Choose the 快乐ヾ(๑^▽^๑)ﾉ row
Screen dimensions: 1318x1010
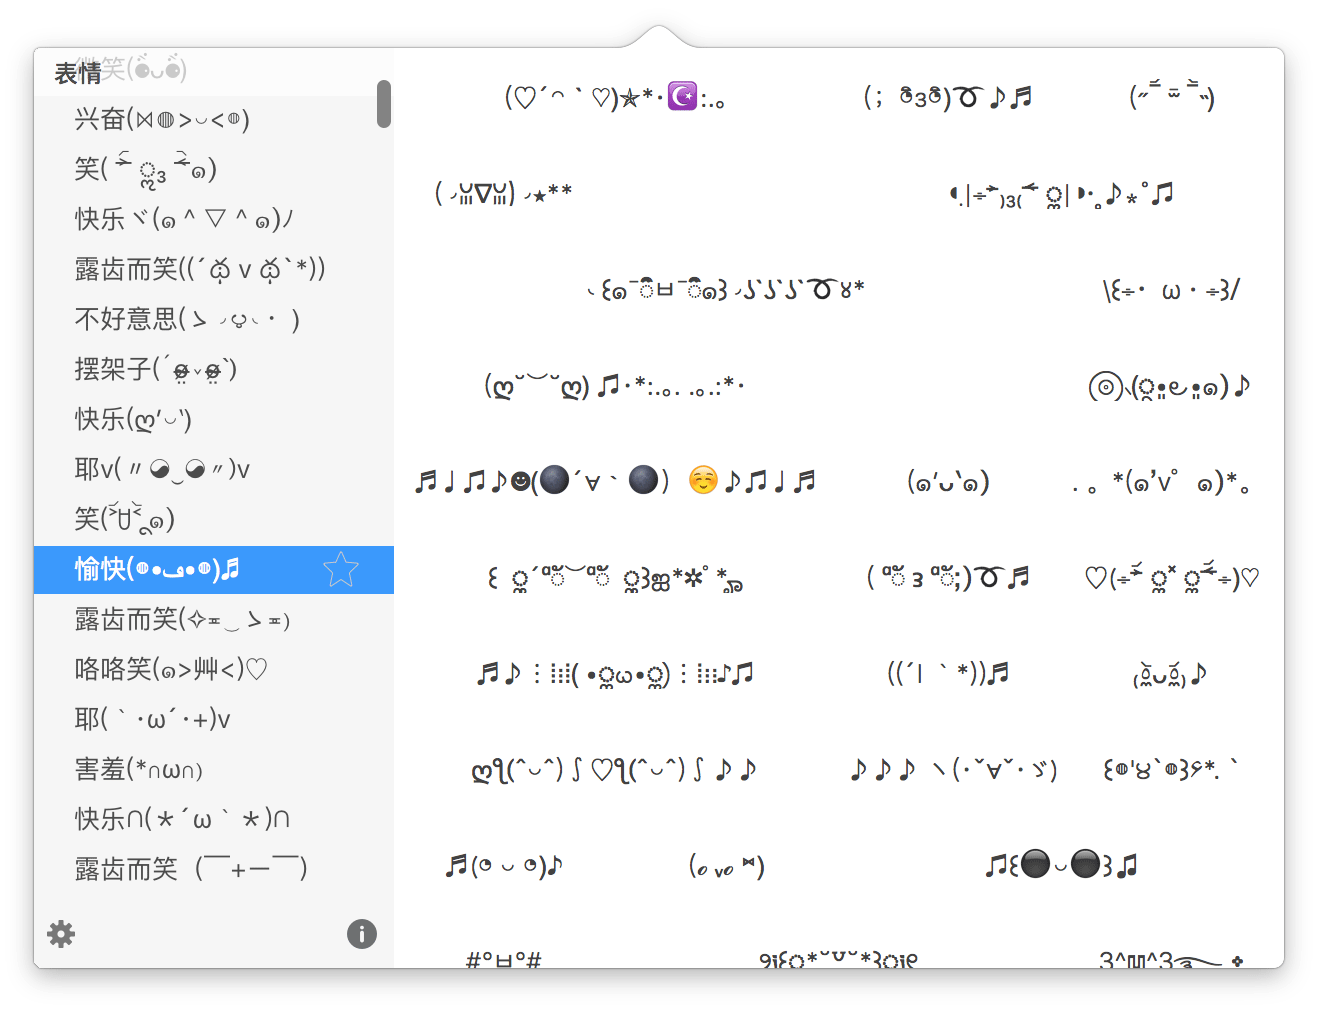click(x=214, y=220)
